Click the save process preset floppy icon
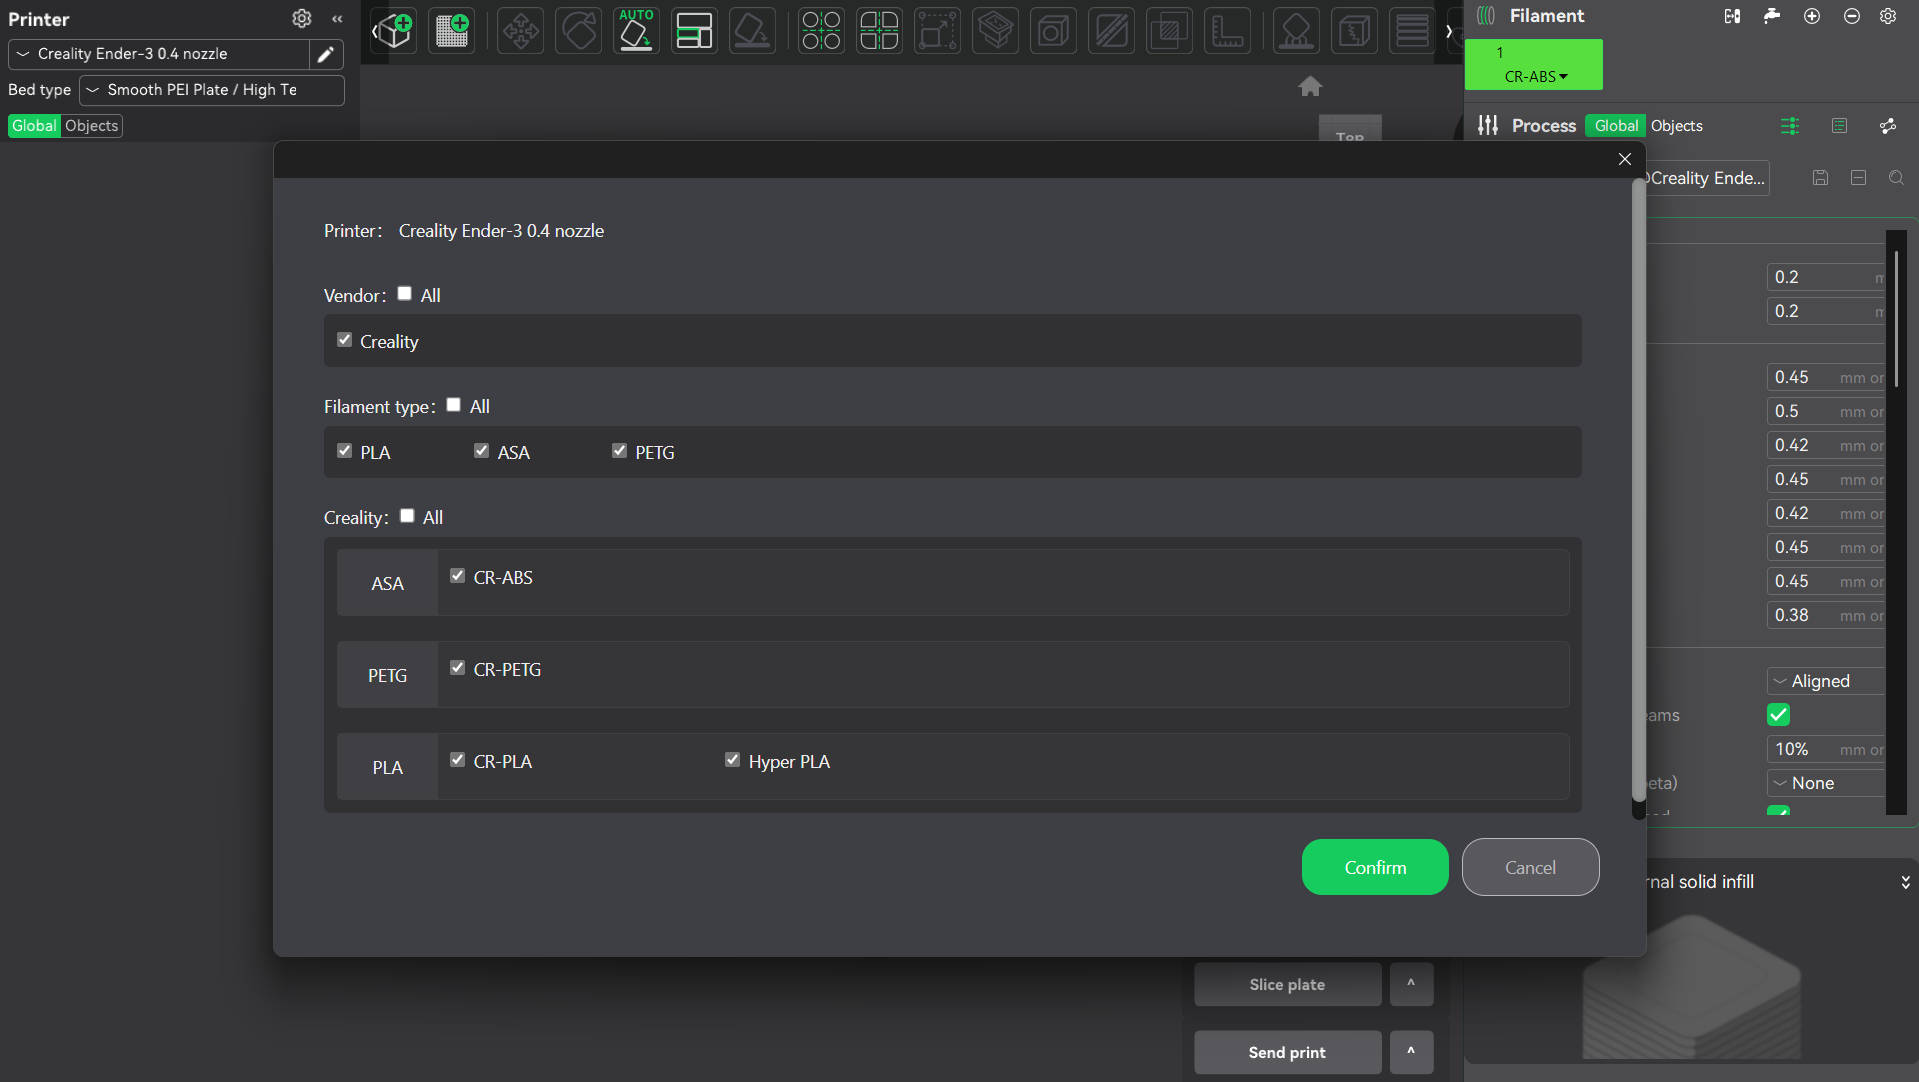This screenshot has height=1082, width=1919. (x=1820, y=177)
